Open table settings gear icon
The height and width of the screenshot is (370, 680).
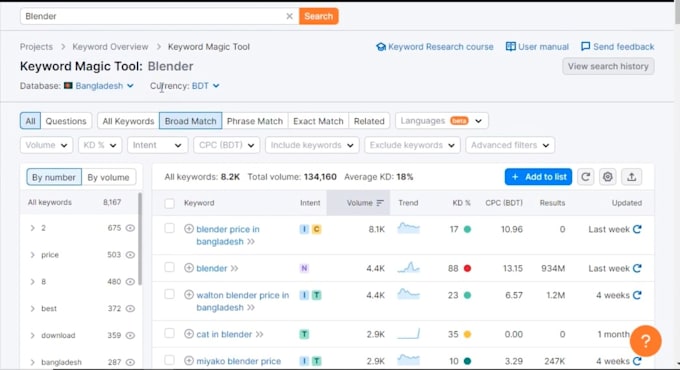tap(608, 177)
